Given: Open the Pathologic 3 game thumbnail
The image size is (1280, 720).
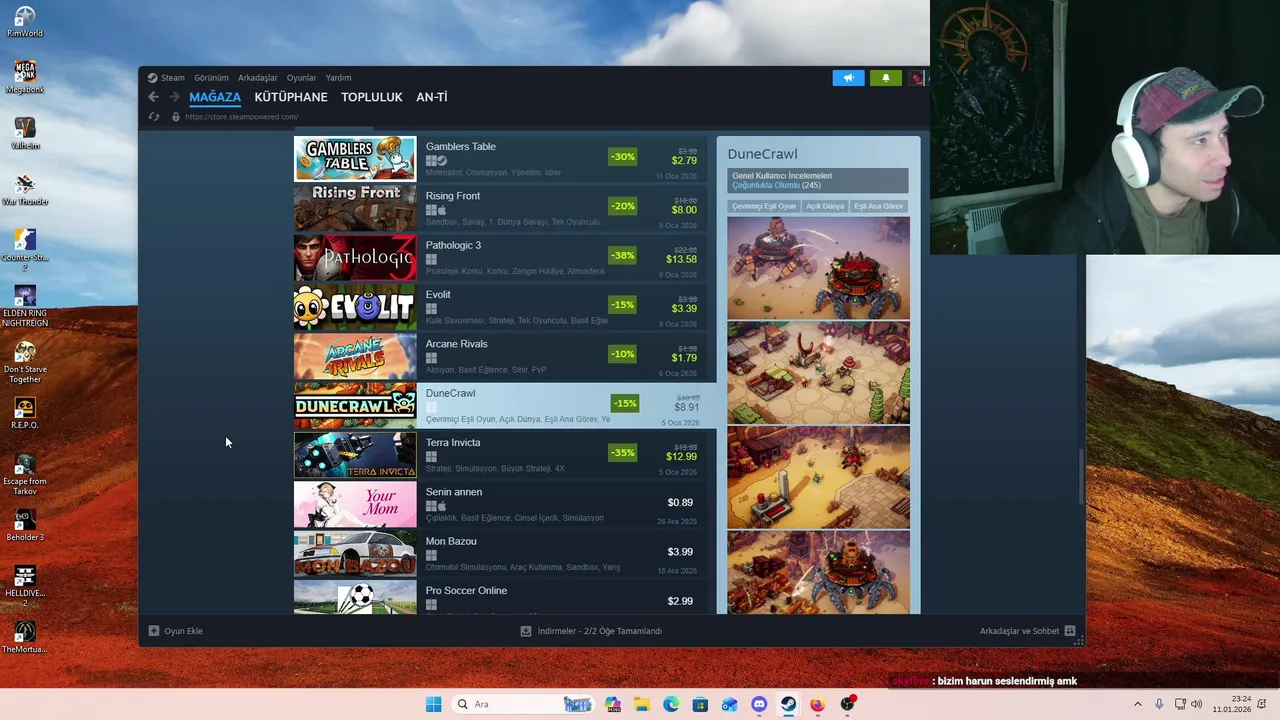Looking at the screenshot, I should tap(355, 257).
